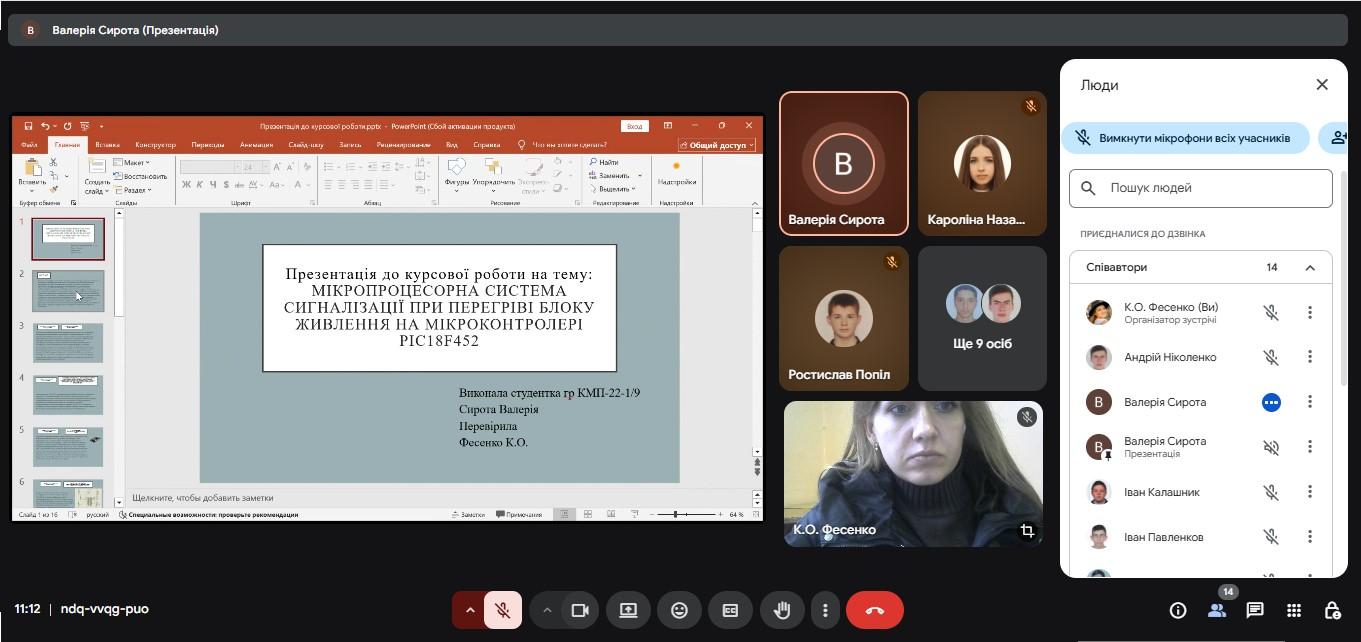1361x642 pixels.
Task: Click Примечания in PowerPoint status bar
Action: (518, 514)
